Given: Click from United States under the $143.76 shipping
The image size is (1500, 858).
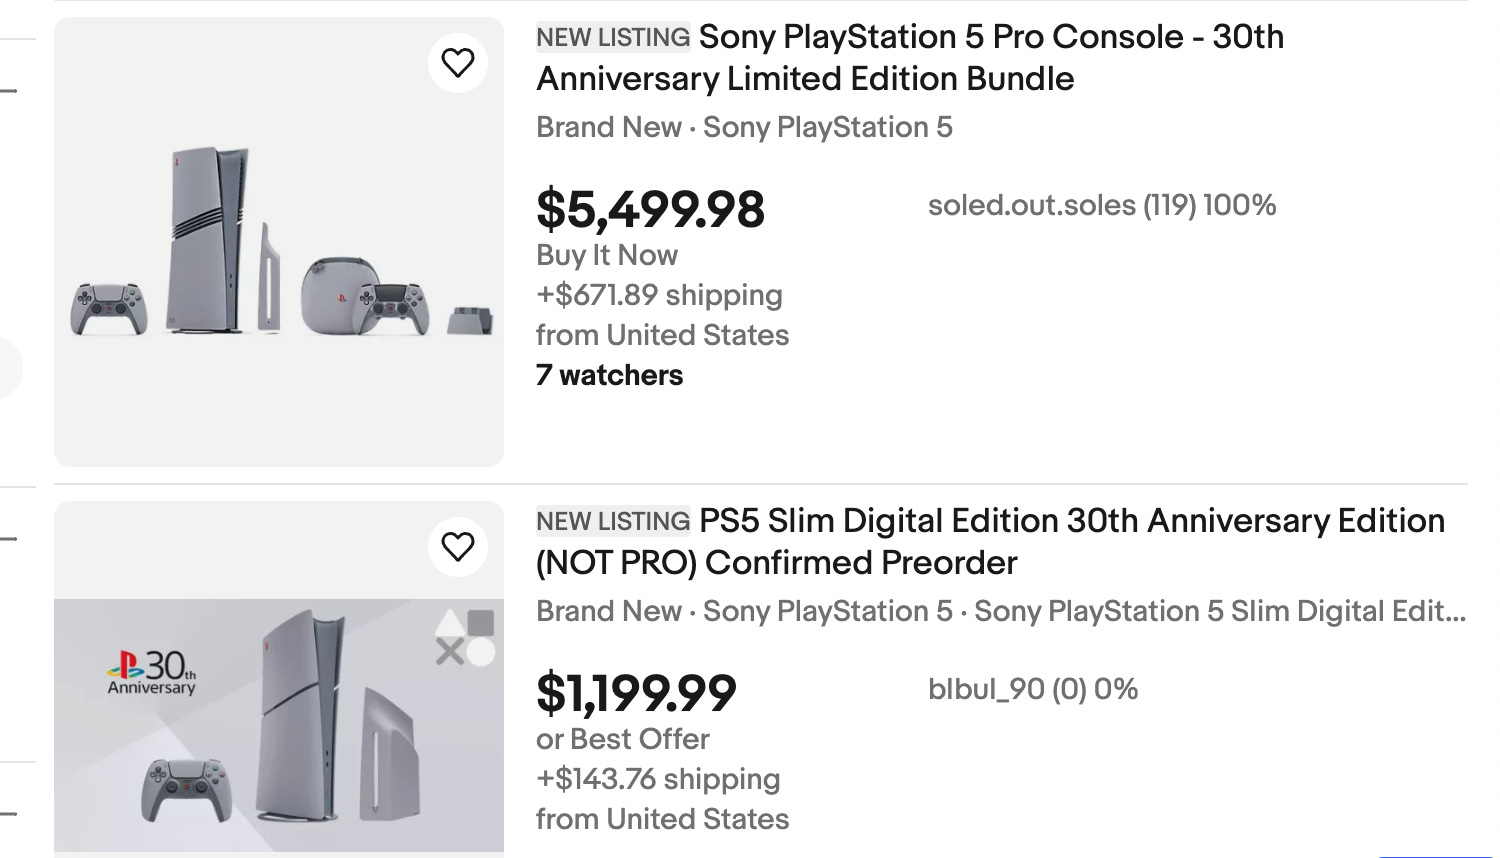Looking at the screenshot, I should point(662,820).
